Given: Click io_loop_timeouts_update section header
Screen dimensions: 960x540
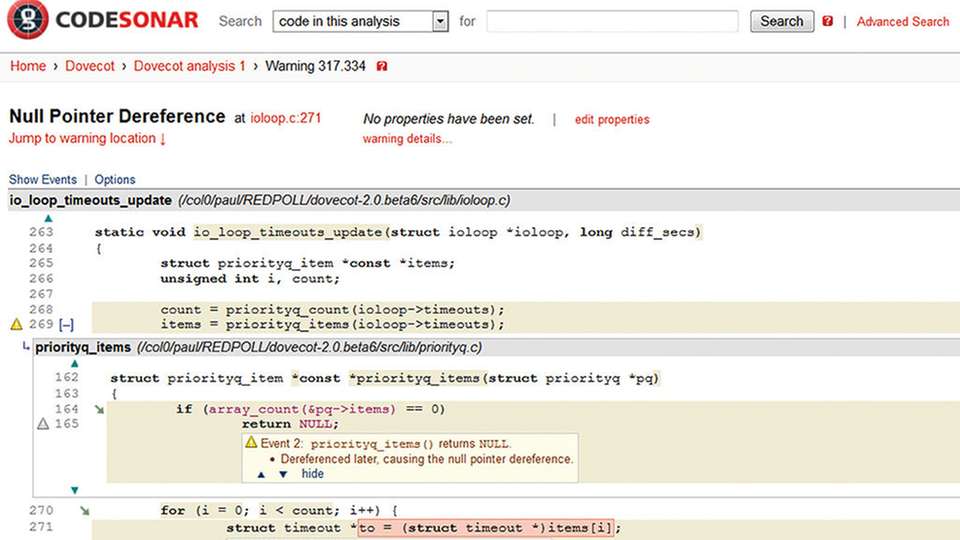Looking at the screenshot, I should (91, 201).
